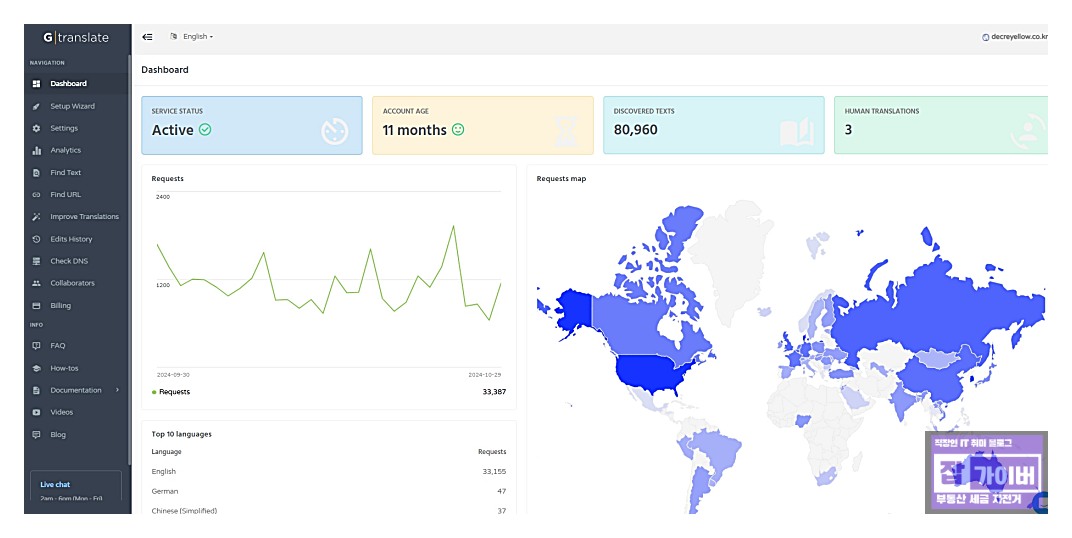Click the Discovered Texts open book icon
This screenshot has width=1072, height=538.
click(x=796, y=131)
